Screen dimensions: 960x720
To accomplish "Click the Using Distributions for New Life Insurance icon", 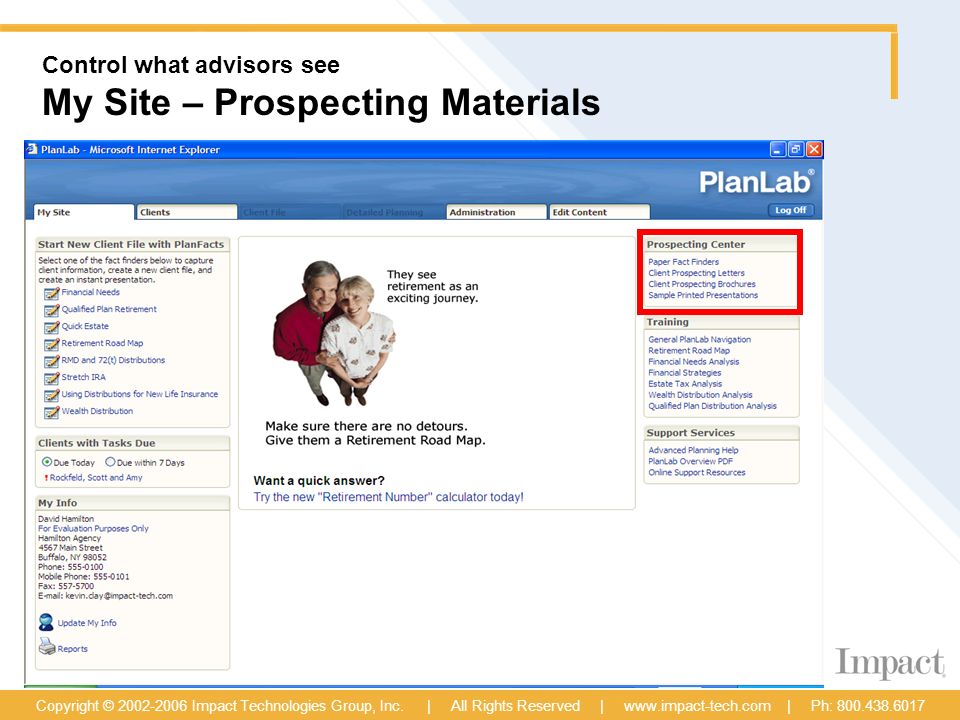I will click(x=51, y=396).
